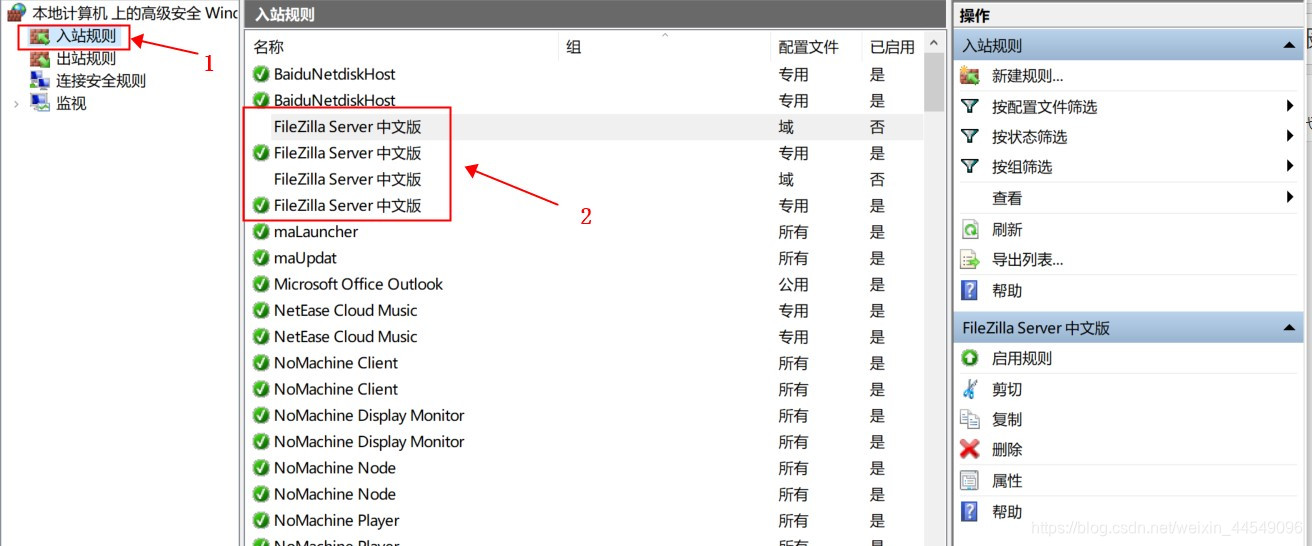Sort by the 已启用 column header
The width and height of the screenshot is (1312, 546).
point(893,47)
